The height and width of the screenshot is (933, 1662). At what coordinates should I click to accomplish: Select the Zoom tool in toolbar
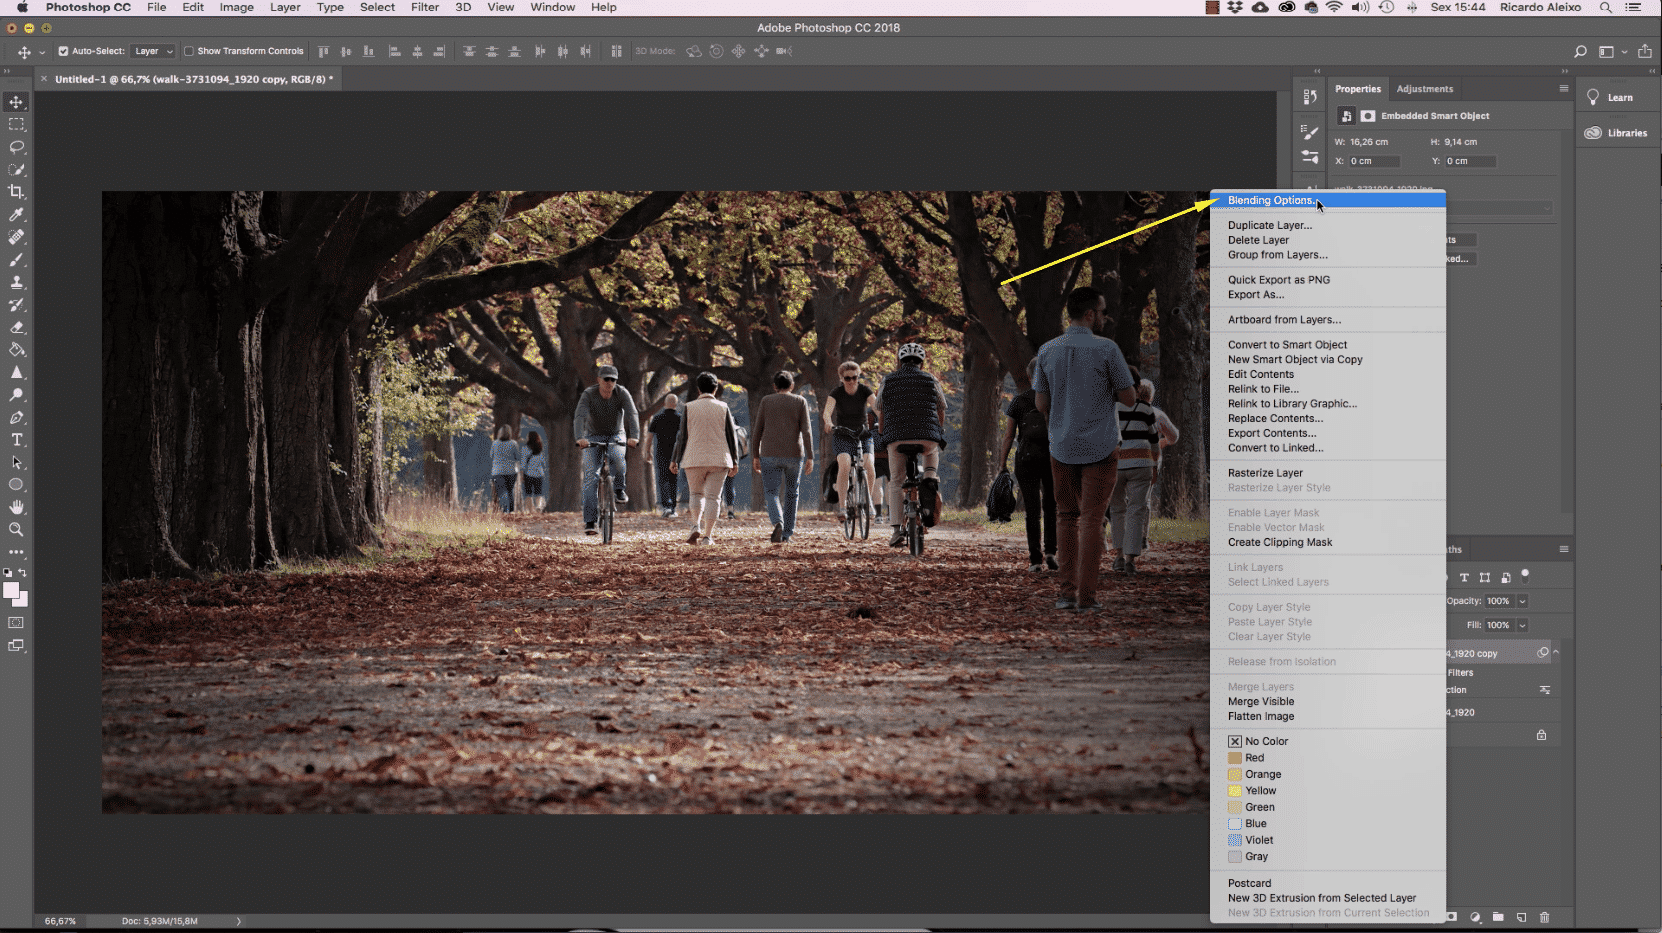(x=16, y=530)
